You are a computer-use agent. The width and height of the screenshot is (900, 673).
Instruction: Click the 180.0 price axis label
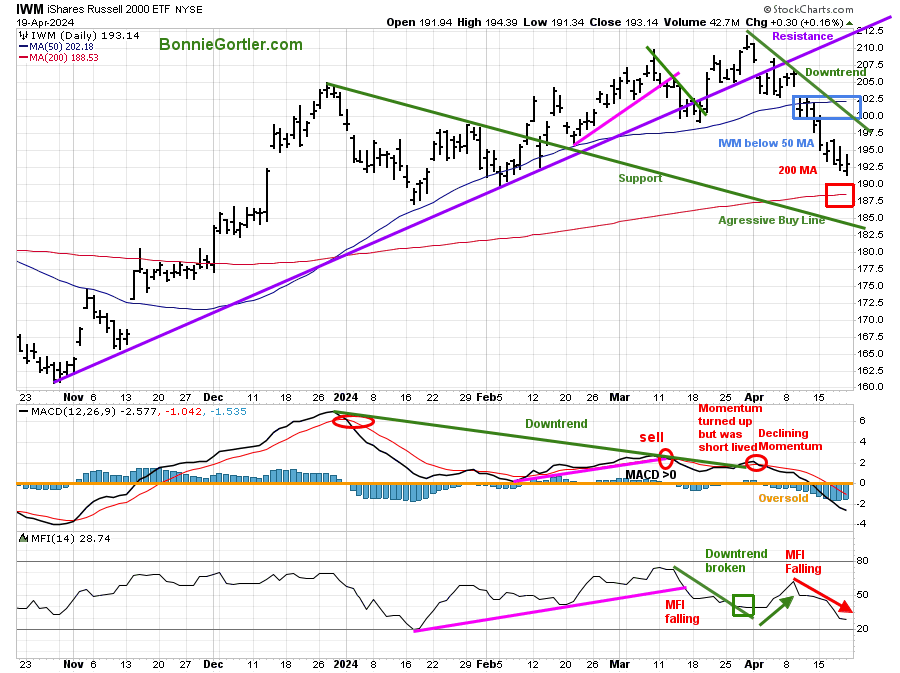click(870, 251)
